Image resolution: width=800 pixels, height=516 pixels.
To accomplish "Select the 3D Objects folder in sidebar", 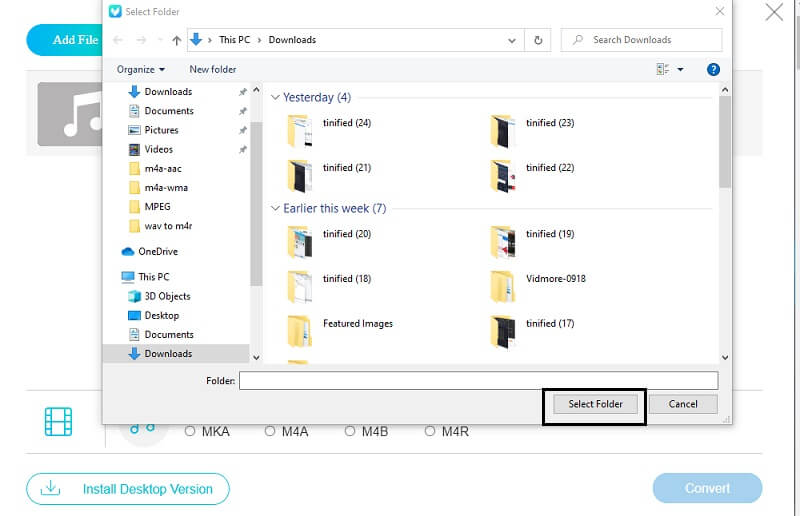I will 167,296.
